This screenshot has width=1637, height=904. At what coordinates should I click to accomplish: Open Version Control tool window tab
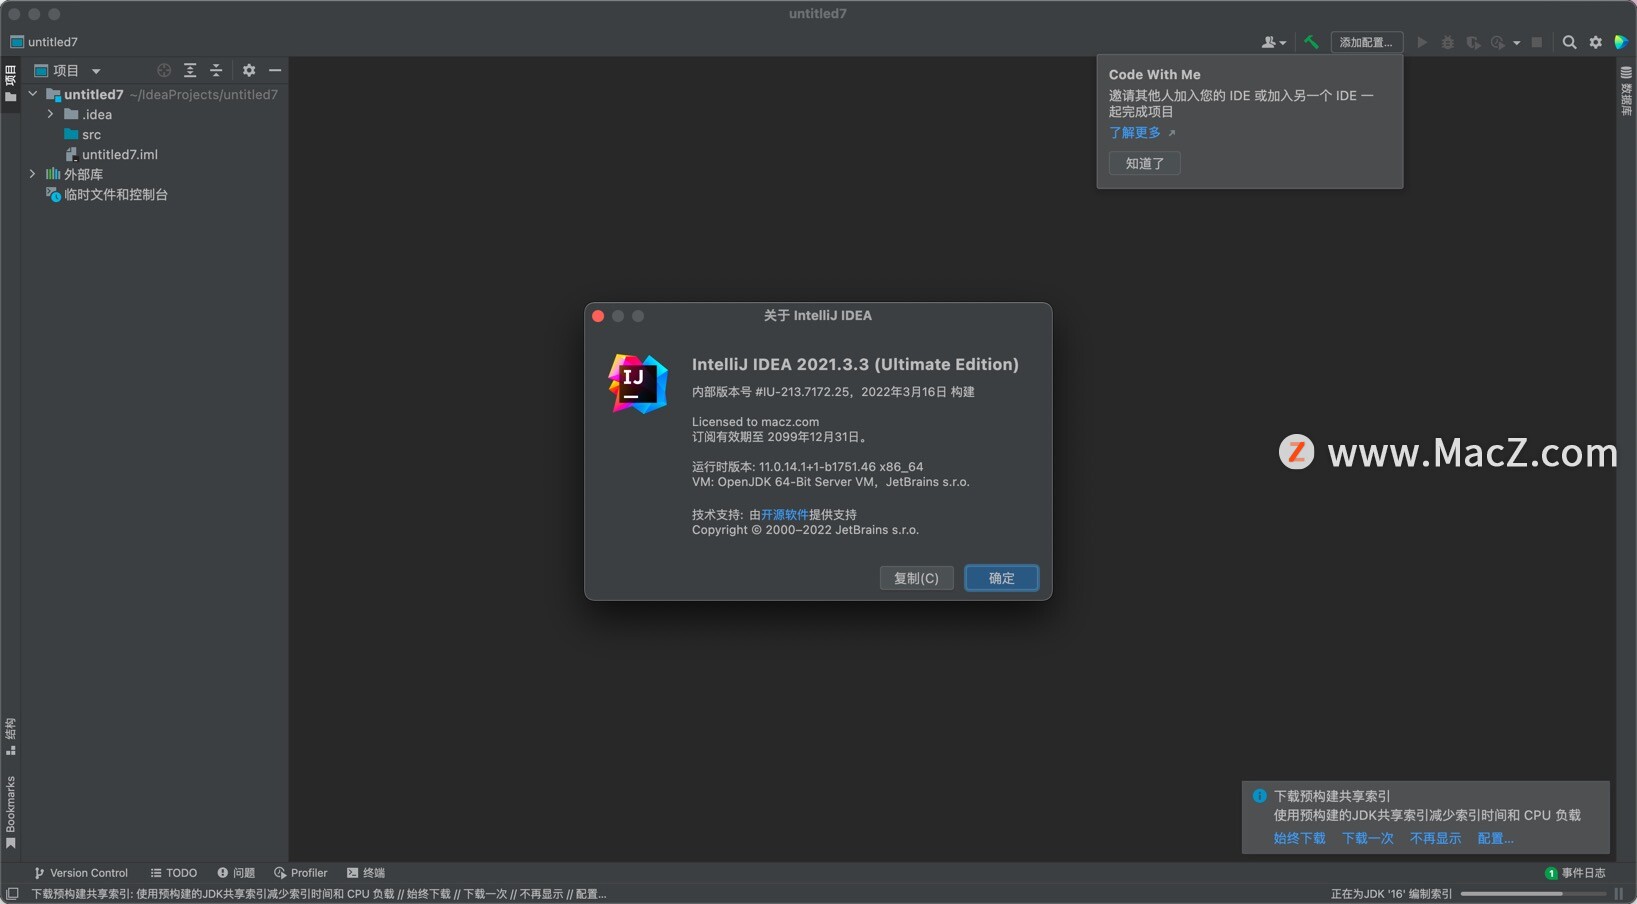pos(81,873)
